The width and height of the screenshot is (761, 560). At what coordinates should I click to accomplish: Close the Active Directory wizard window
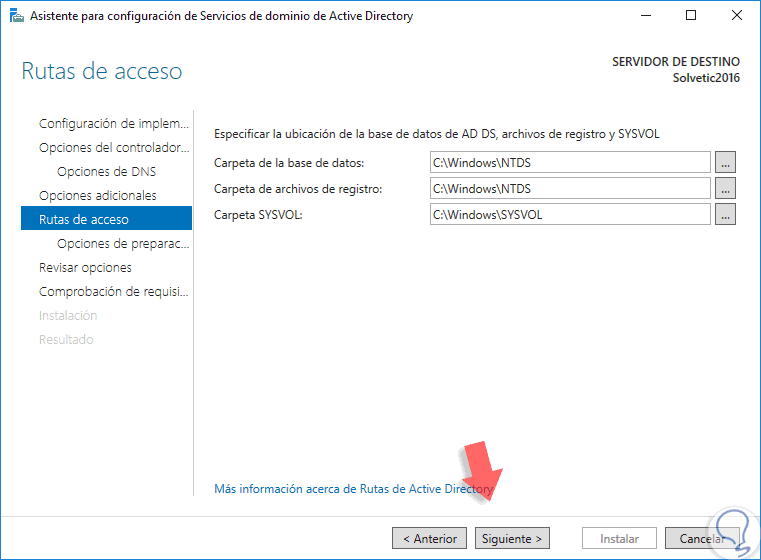click(736, 16)
